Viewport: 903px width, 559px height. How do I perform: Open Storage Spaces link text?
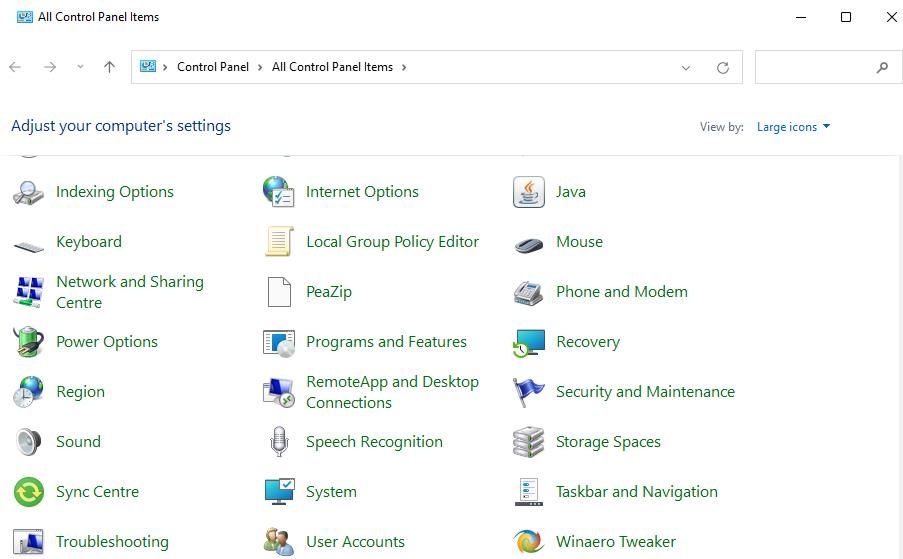tap(608, 442)
